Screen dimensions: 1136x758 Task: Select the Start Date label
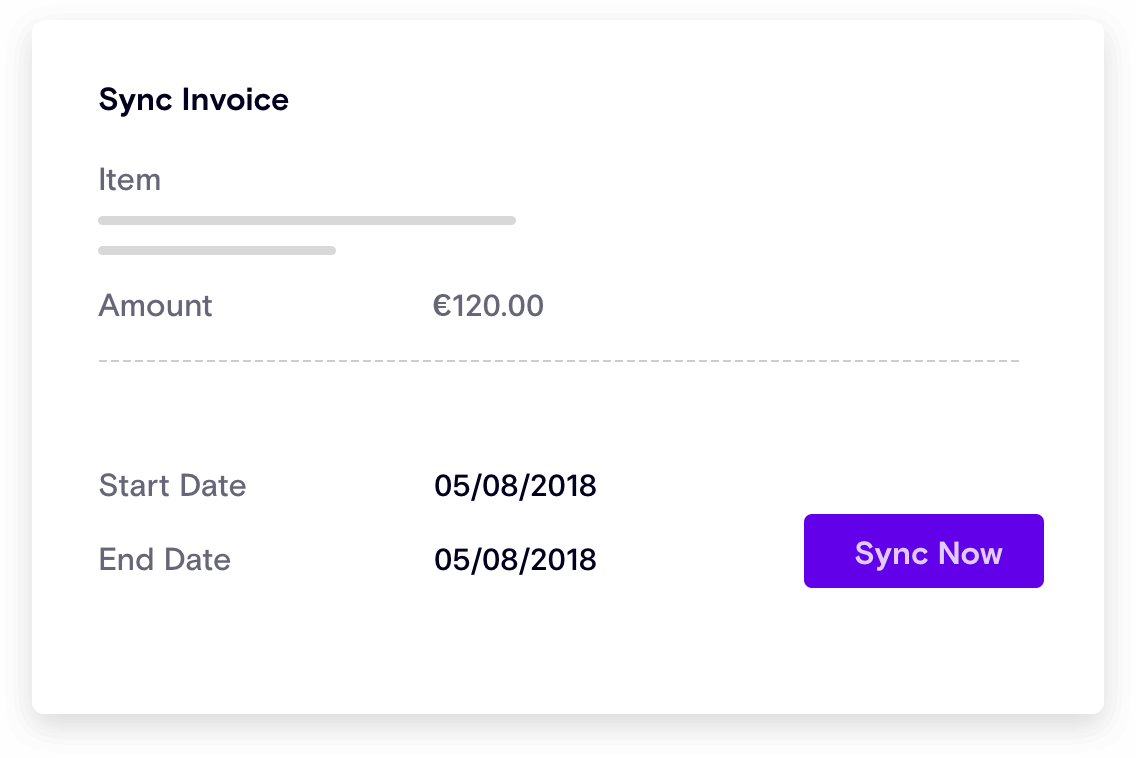[172, 486]
